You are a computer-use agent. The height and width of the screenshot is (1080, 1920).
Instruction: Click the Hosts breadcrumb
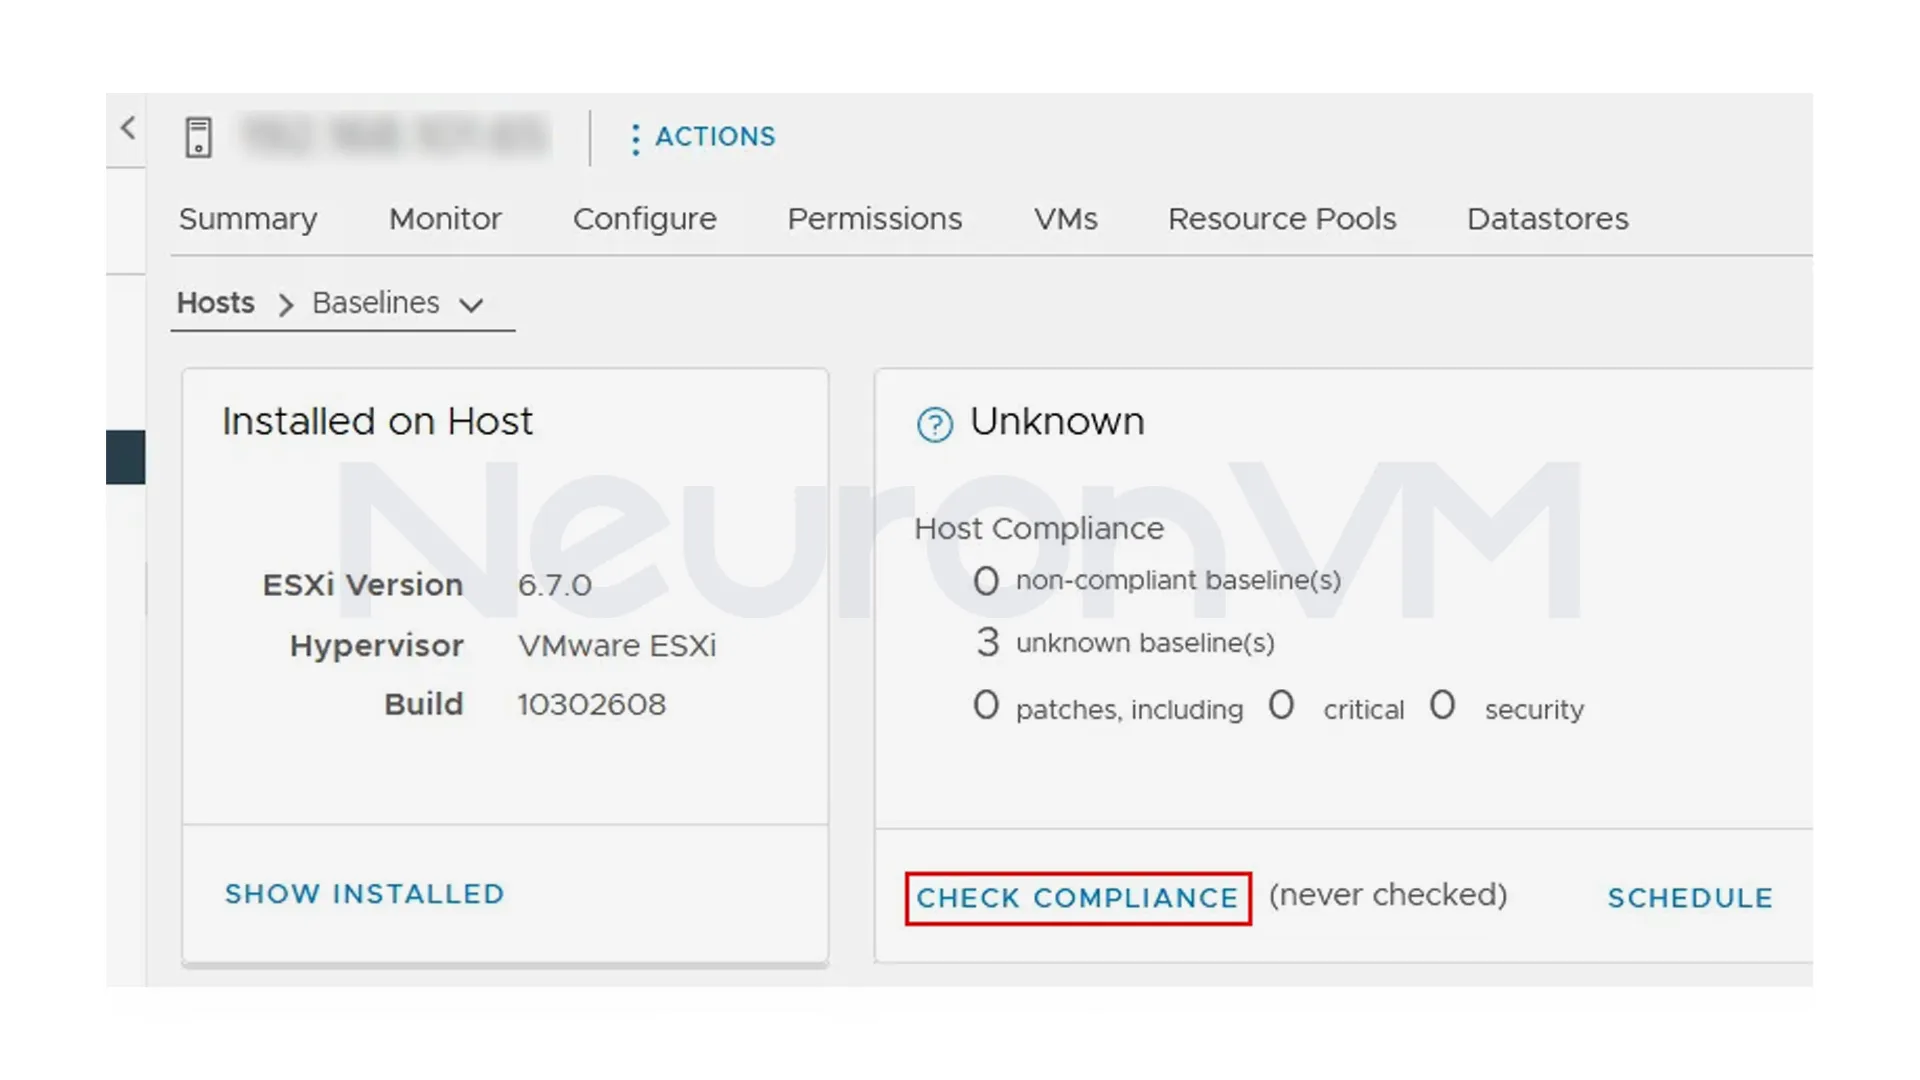216,303
